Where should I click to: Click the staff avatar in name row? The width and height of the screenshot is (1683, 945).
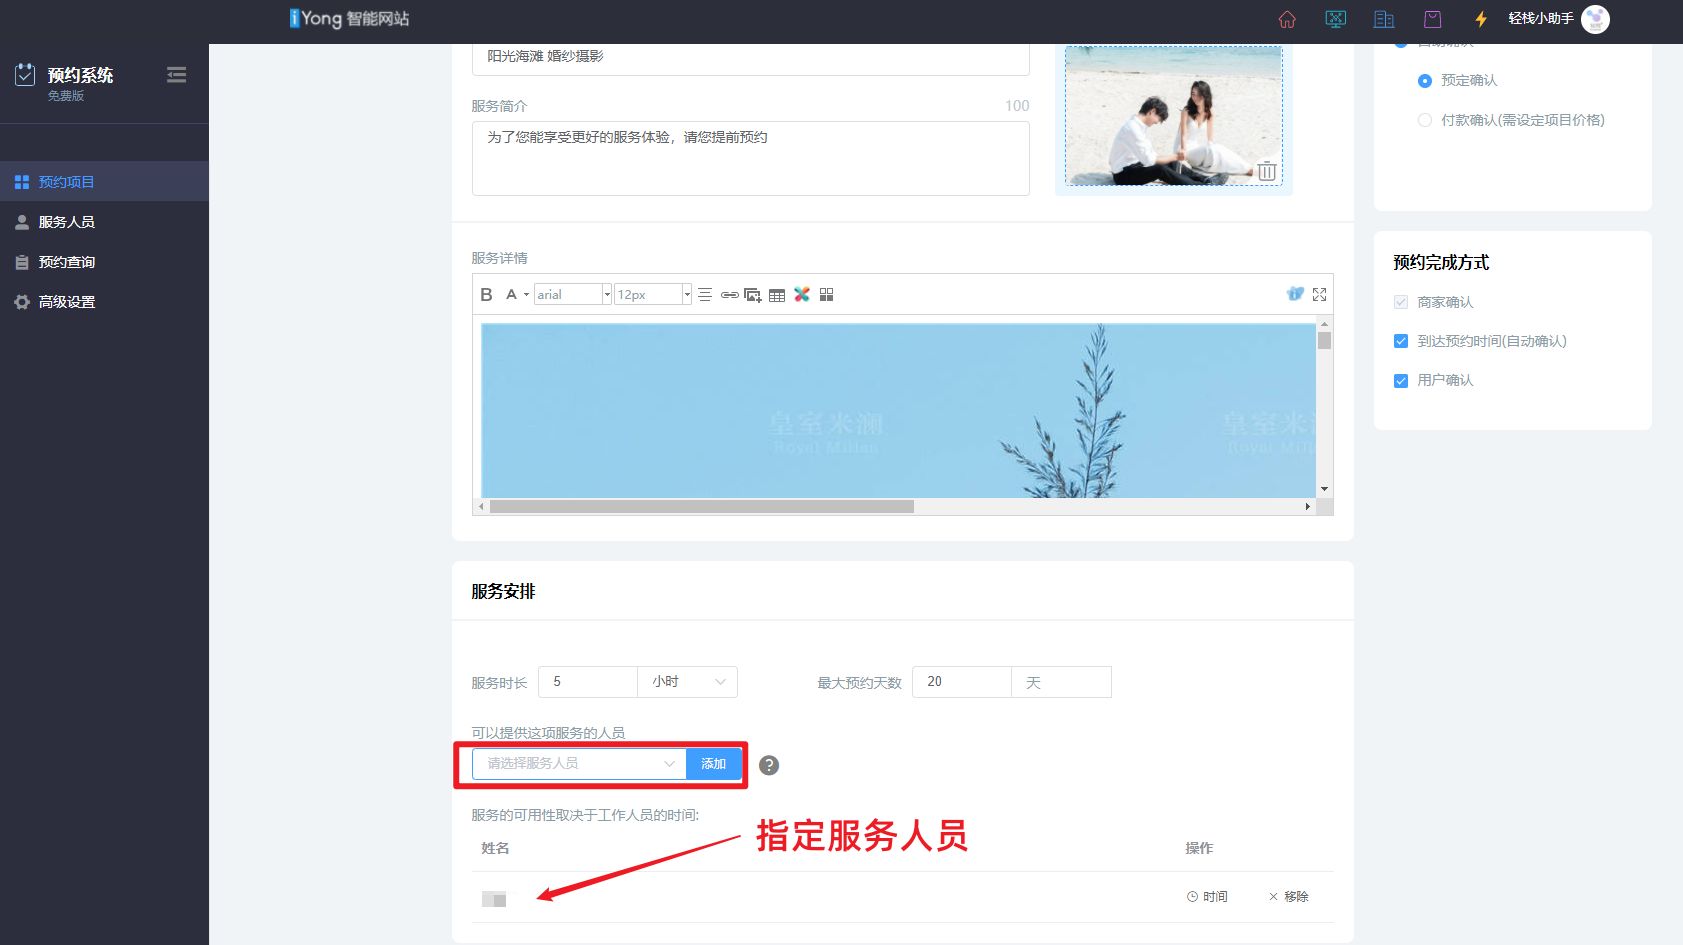point(494,899)
